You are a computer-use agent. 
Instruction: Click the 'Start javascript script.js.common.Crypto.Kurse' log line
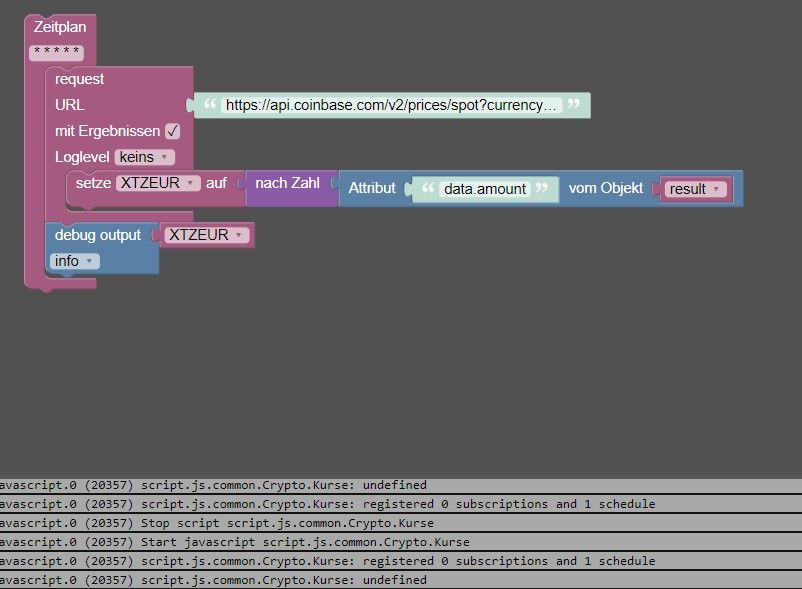401,542
